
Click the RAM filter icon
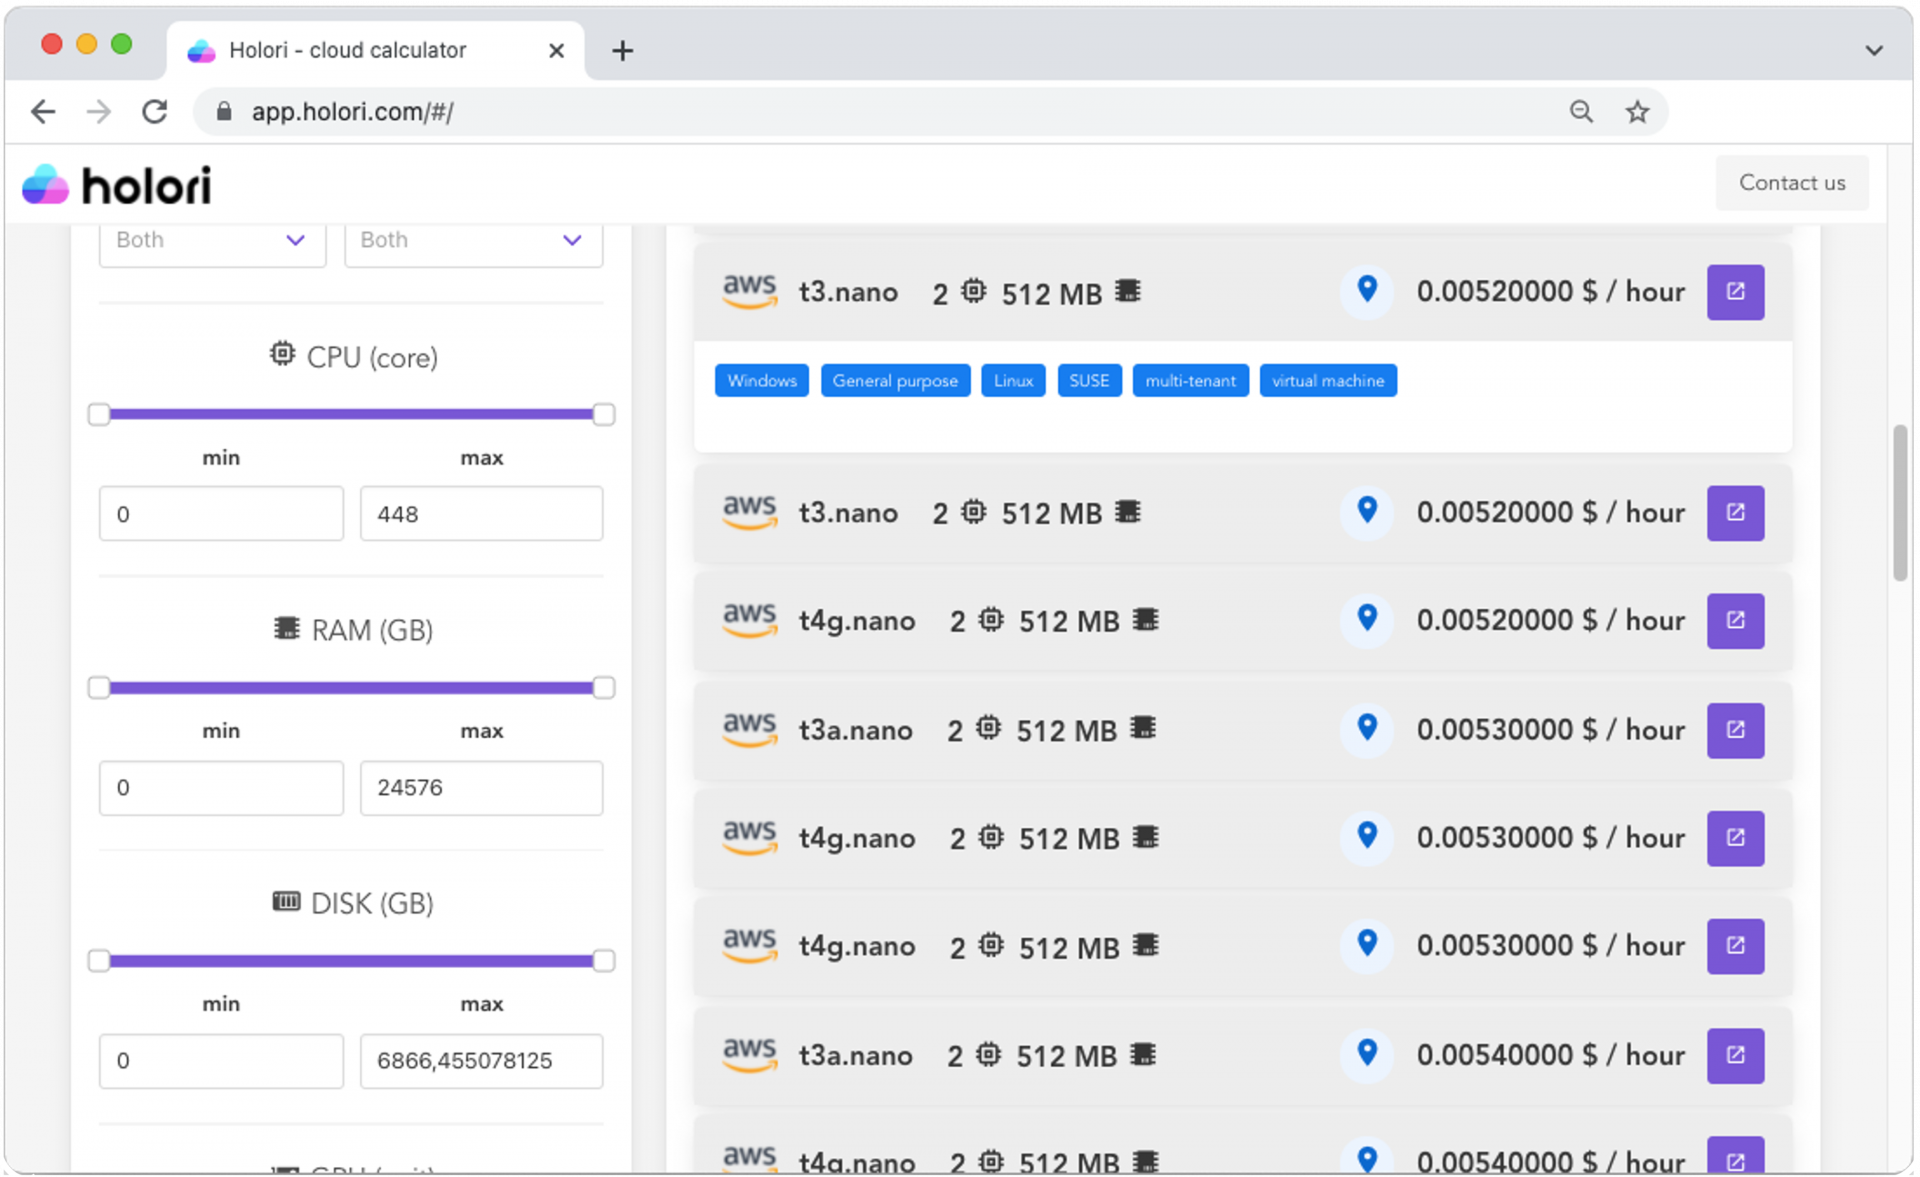280,630
